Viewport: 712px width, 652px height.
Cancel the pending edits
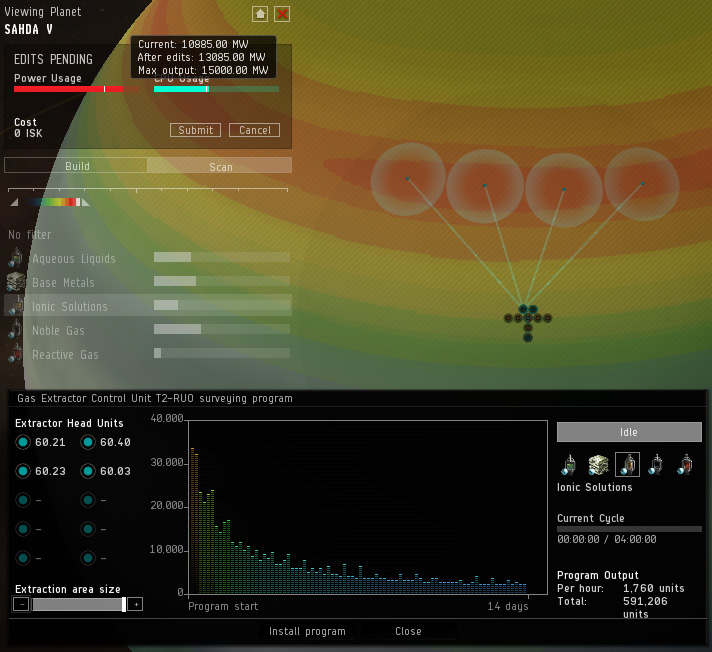254,130
